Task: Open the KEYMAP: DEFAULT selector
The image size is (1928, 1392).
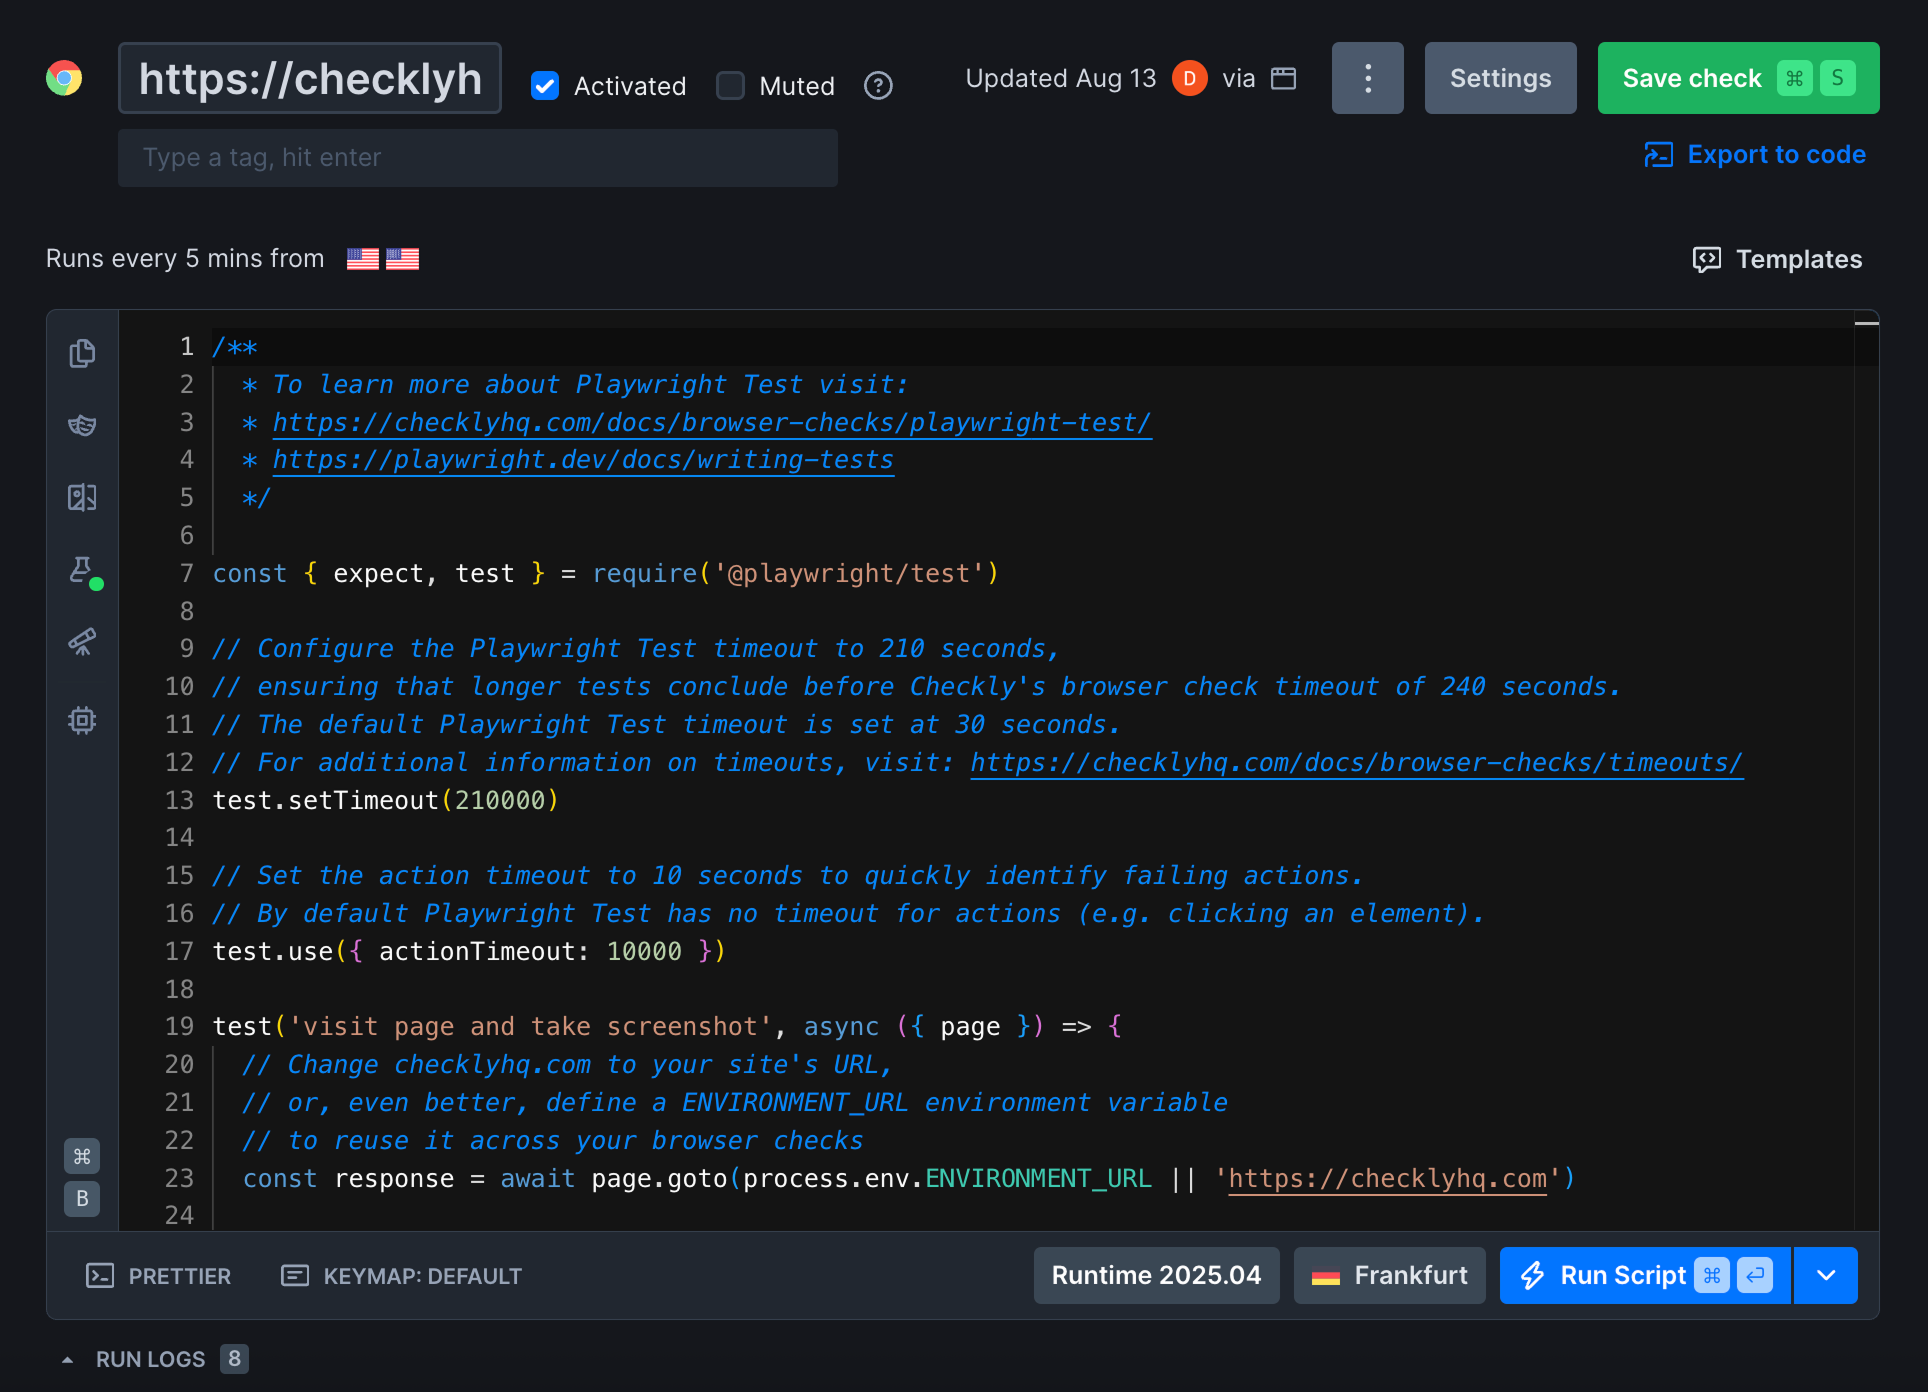Action: [400, 1275]
